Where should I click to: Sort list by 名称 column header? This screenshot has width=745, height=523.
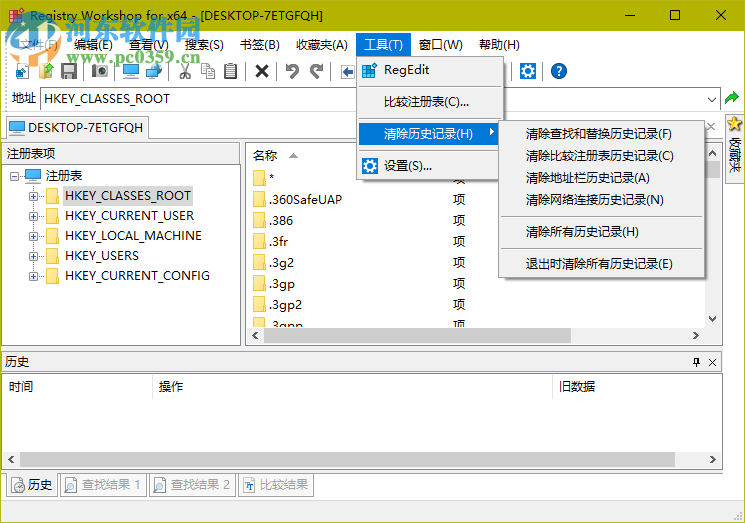point(265,156)
